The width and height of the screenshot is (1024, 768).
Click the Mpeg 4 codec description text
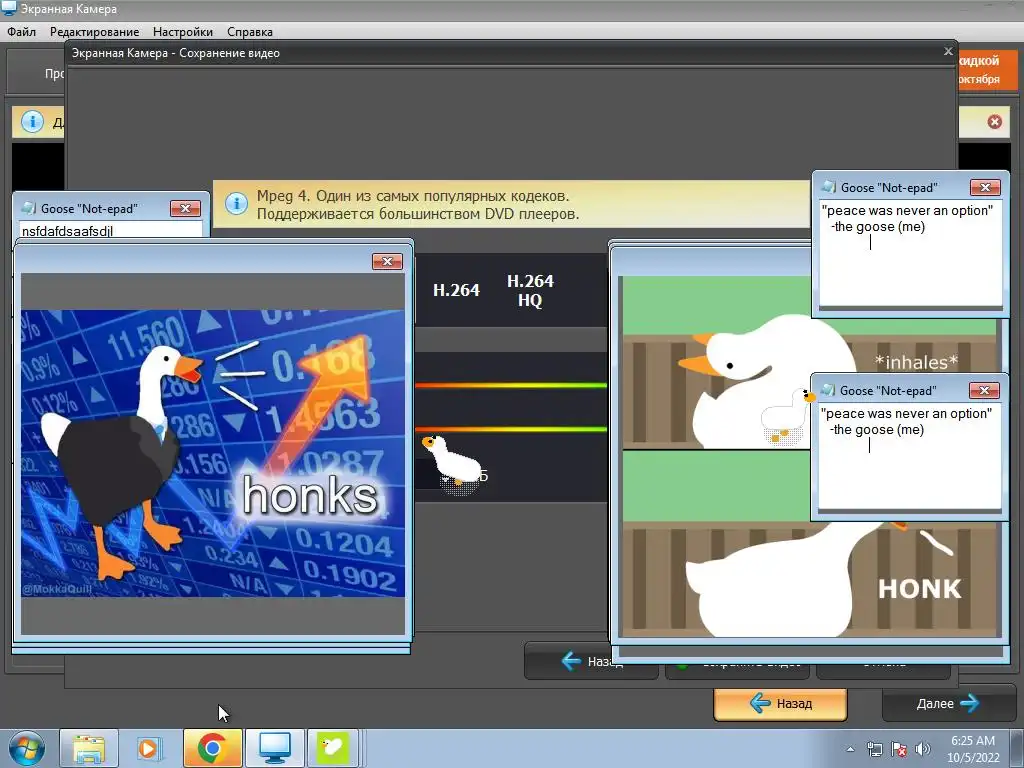click(417, 204)
